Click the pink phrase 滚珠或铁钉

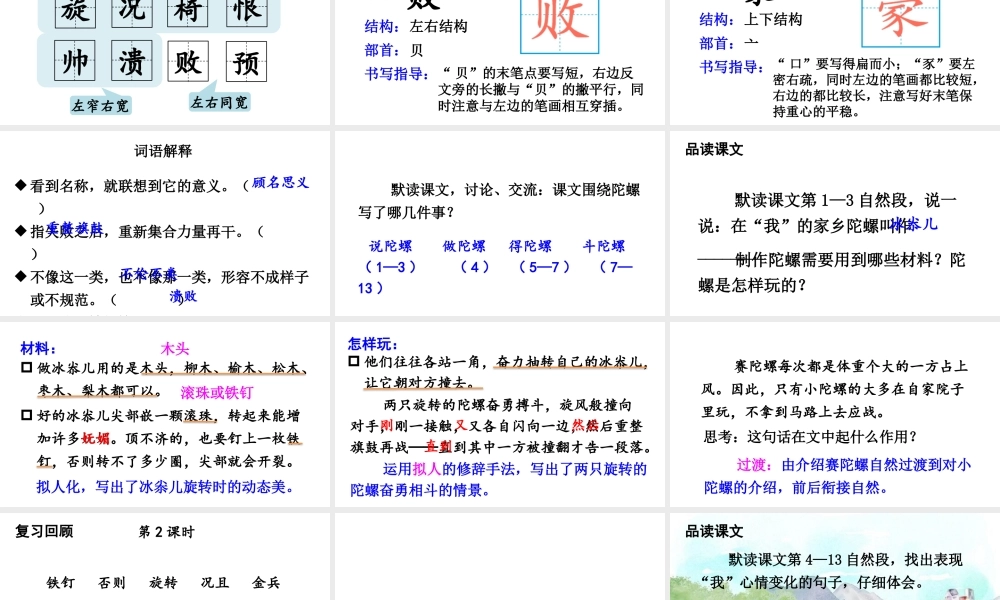[217, 393]
